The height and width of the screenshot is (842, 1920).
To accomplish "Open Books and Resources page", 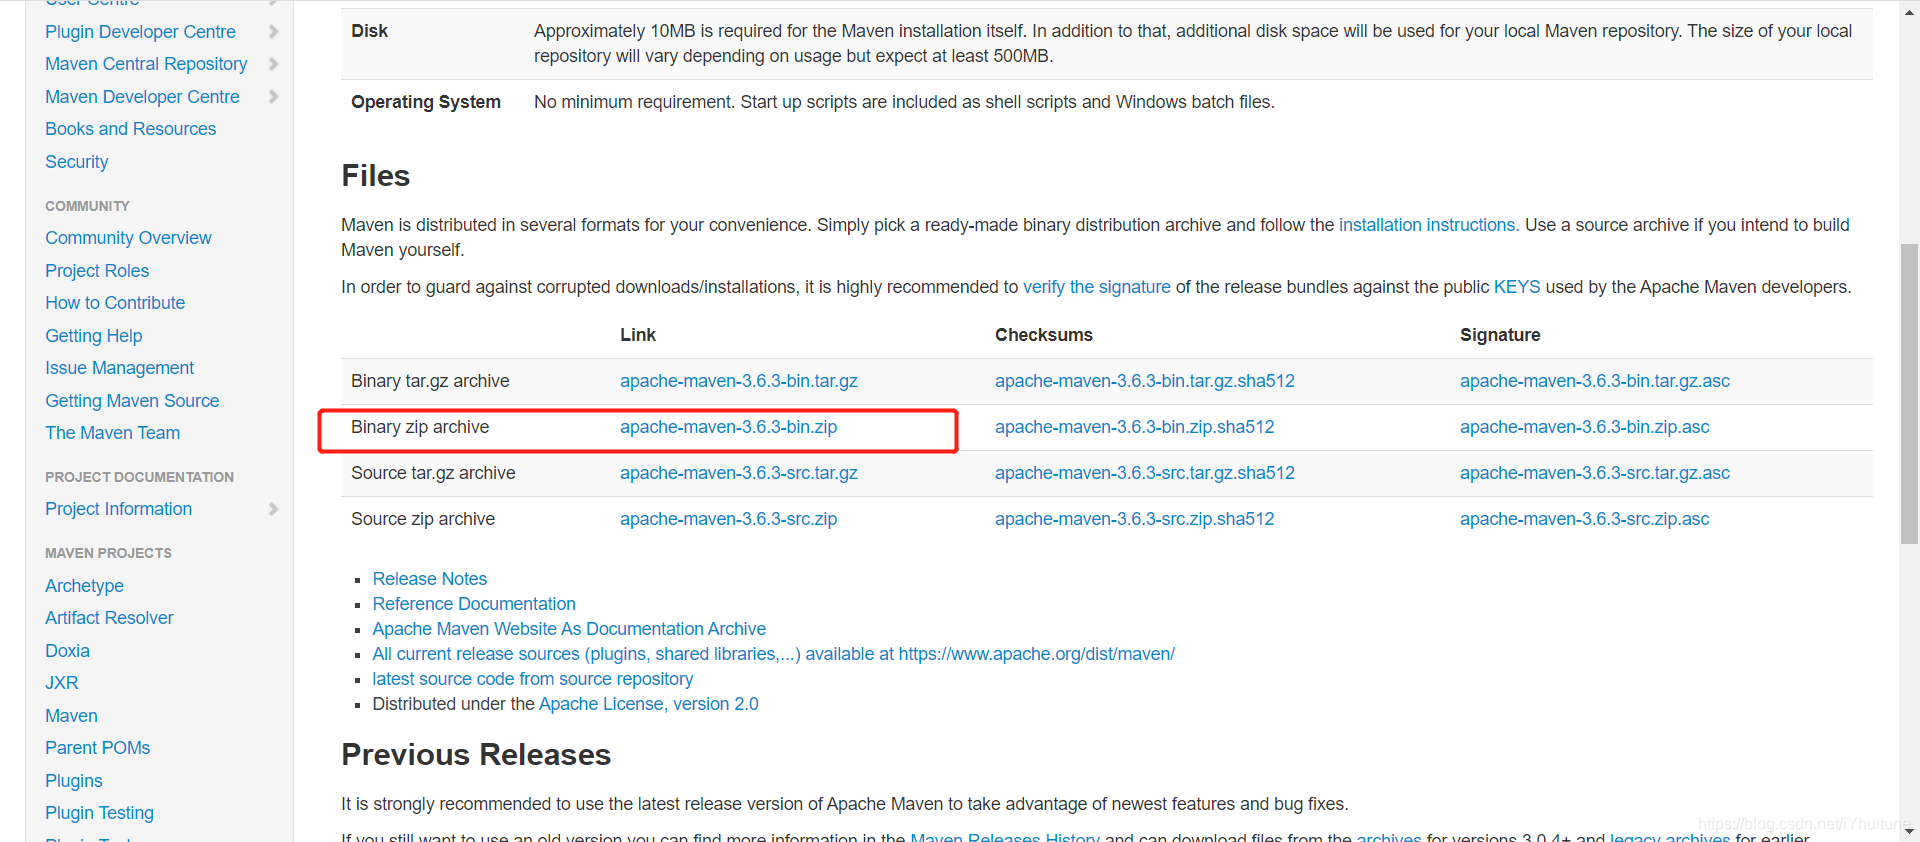I will click(x=130, y=129).
